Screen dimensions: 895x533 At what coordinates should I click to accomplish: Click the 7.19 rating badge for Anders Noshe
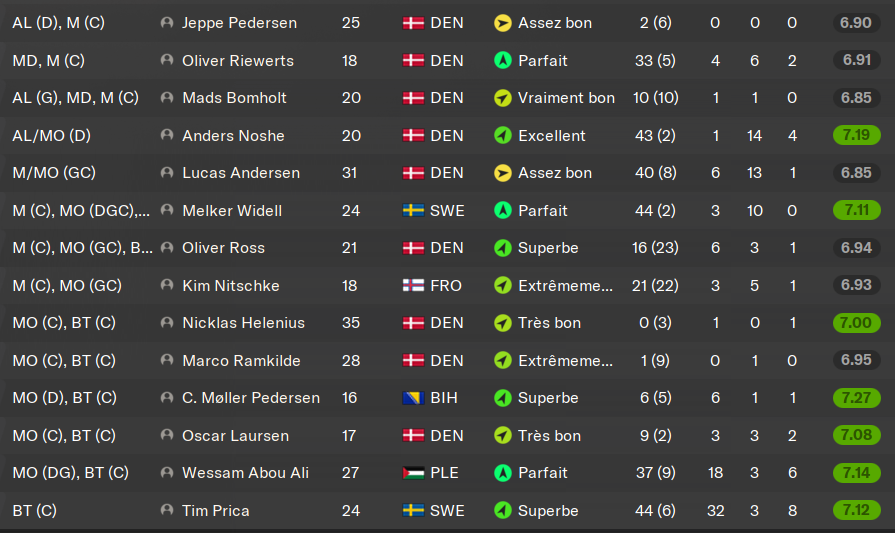click(856, 136)
